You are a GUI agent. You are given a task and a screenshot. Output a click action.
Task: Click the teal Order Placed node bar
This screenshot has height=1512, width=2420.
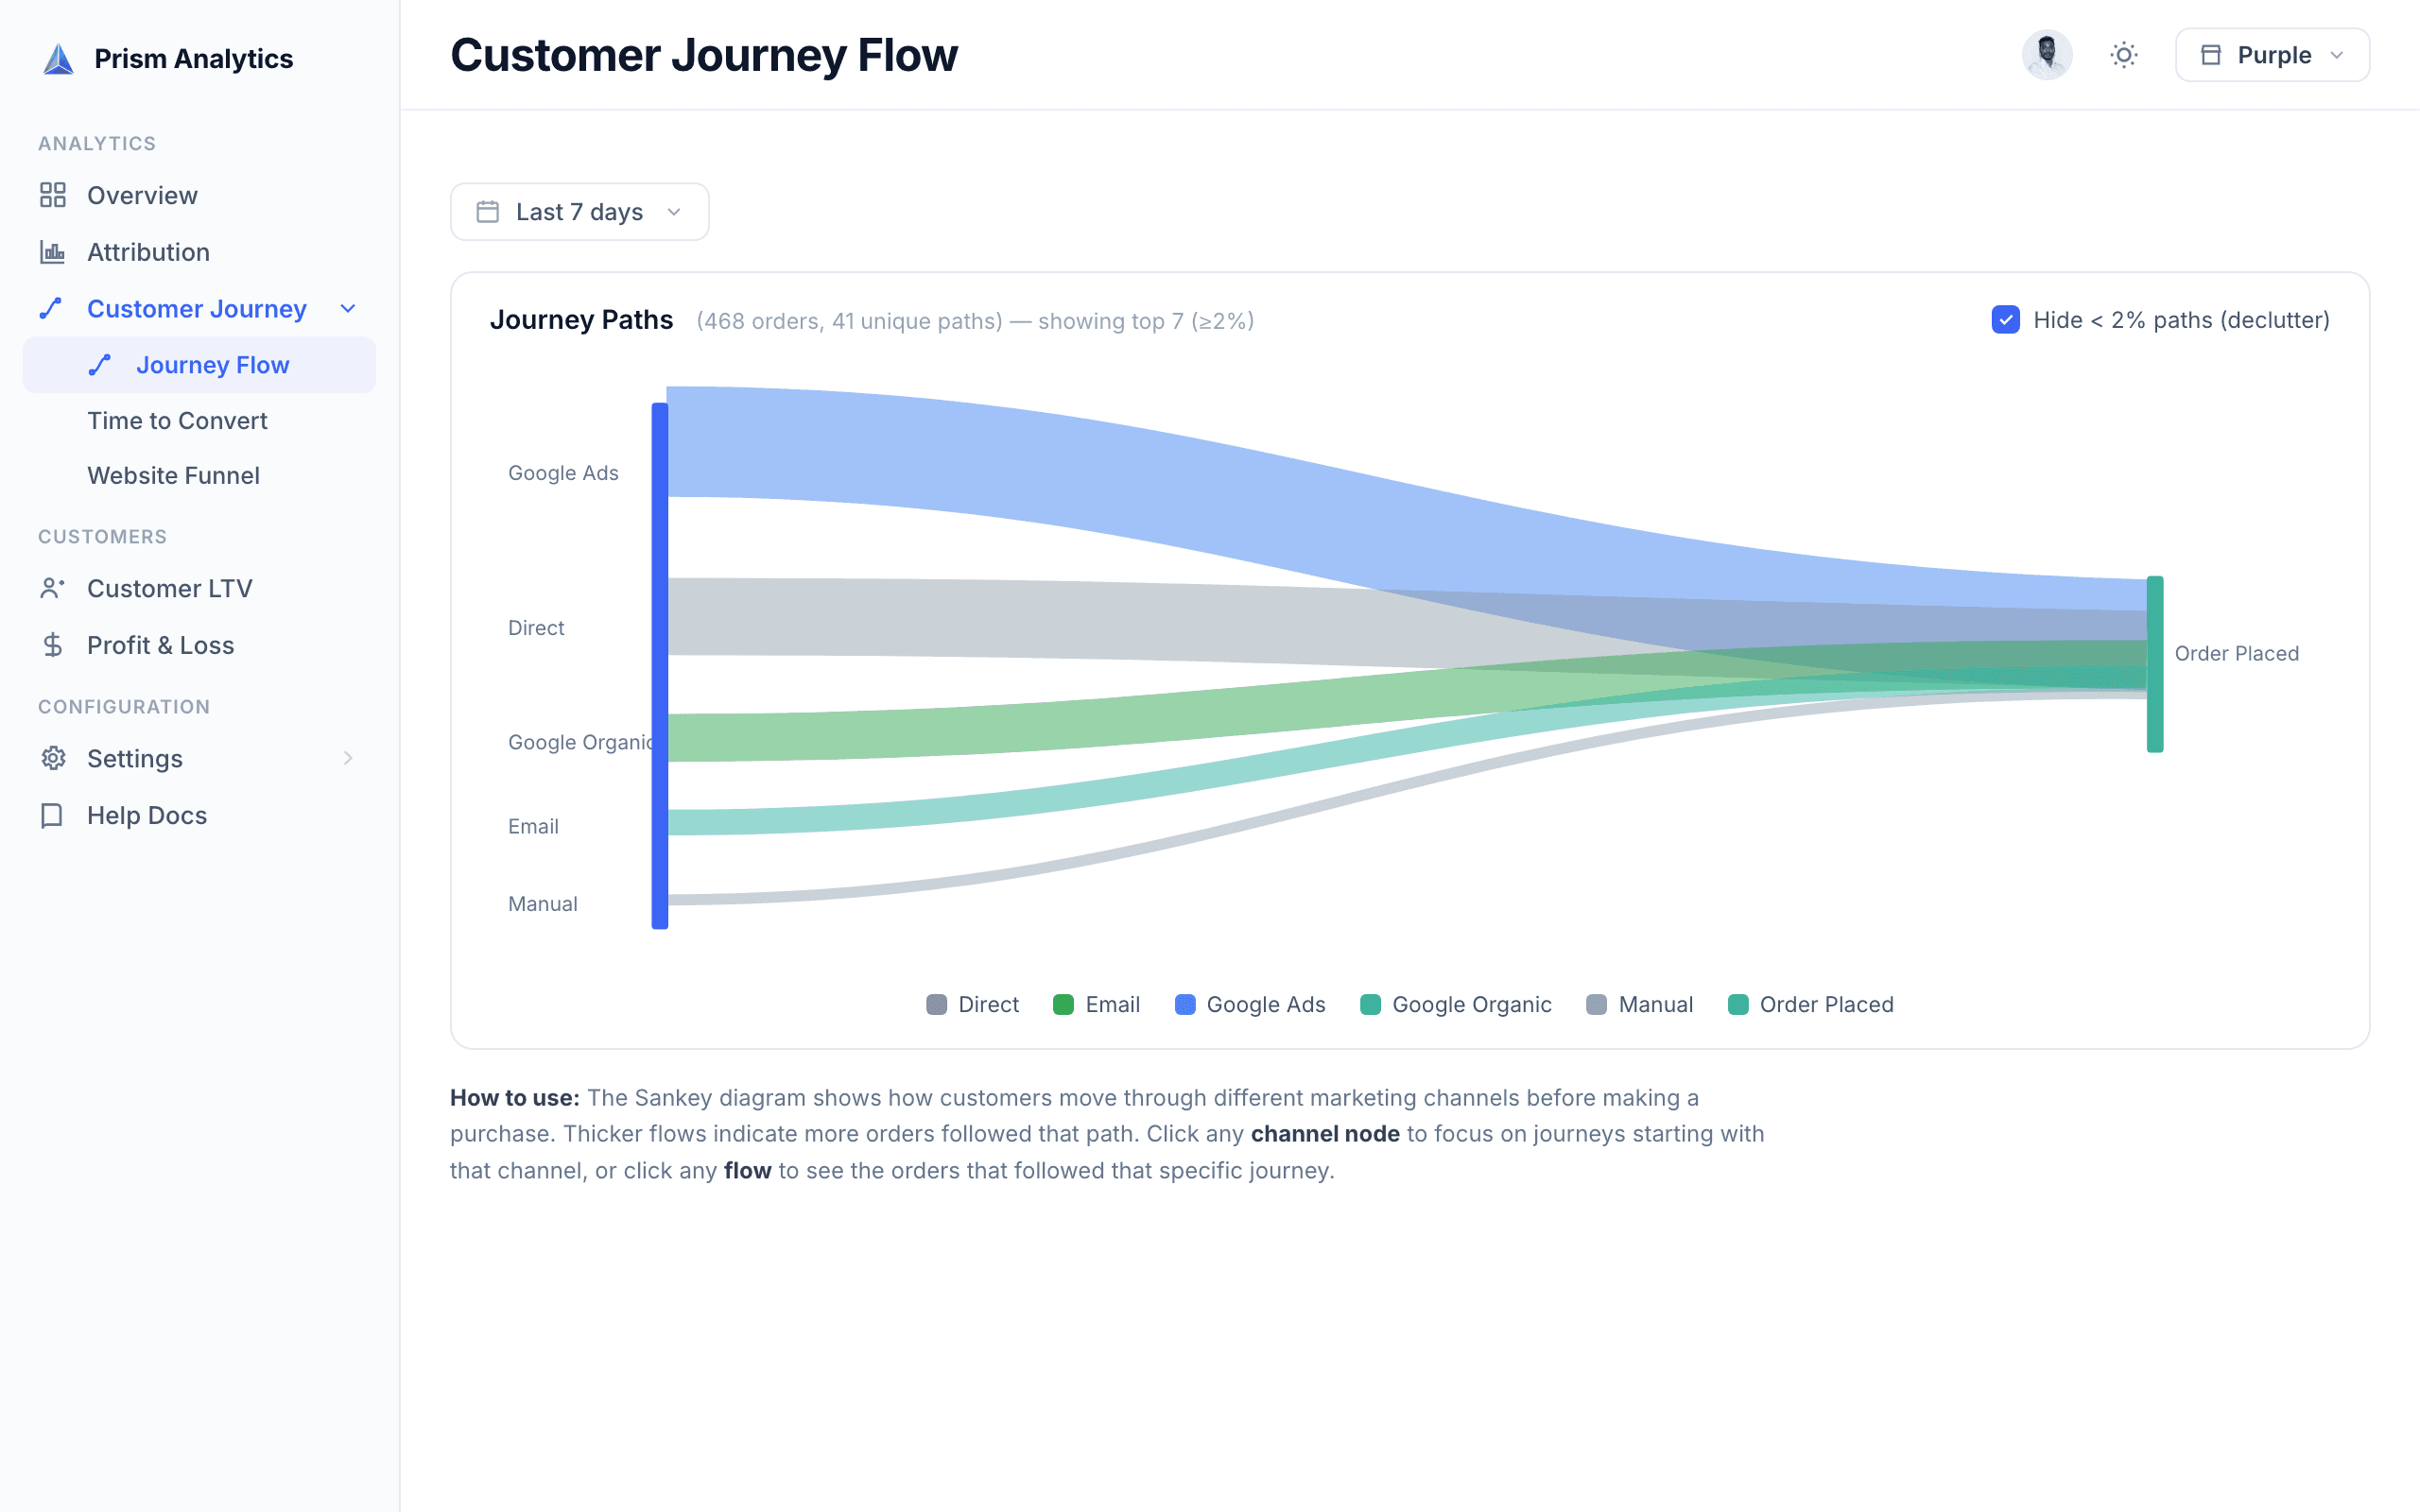click(2154, 664)
